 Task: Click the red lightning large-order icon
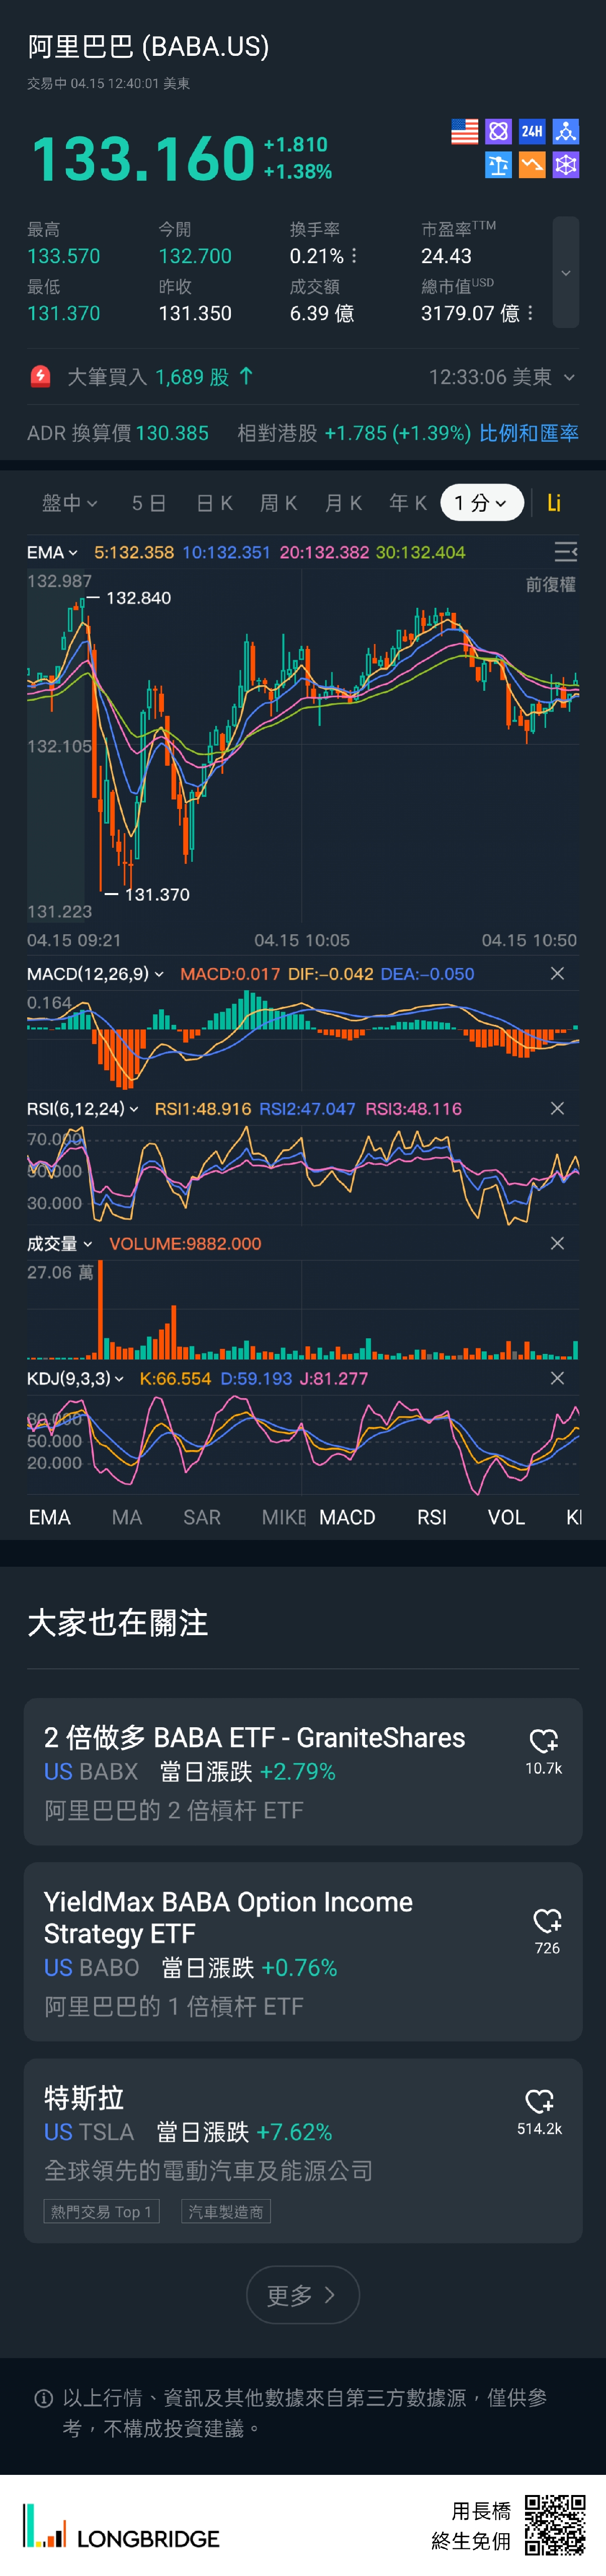pyautogui.click(x=40, y=377)
